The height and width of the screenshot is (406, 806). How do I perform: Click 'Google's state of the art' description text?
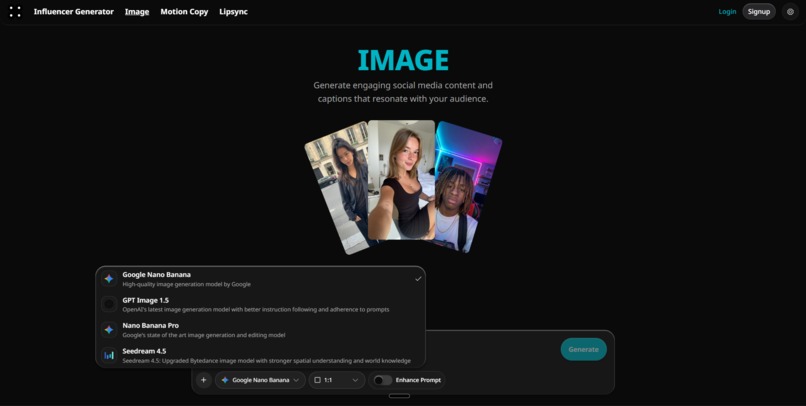(x=204, y=335)
